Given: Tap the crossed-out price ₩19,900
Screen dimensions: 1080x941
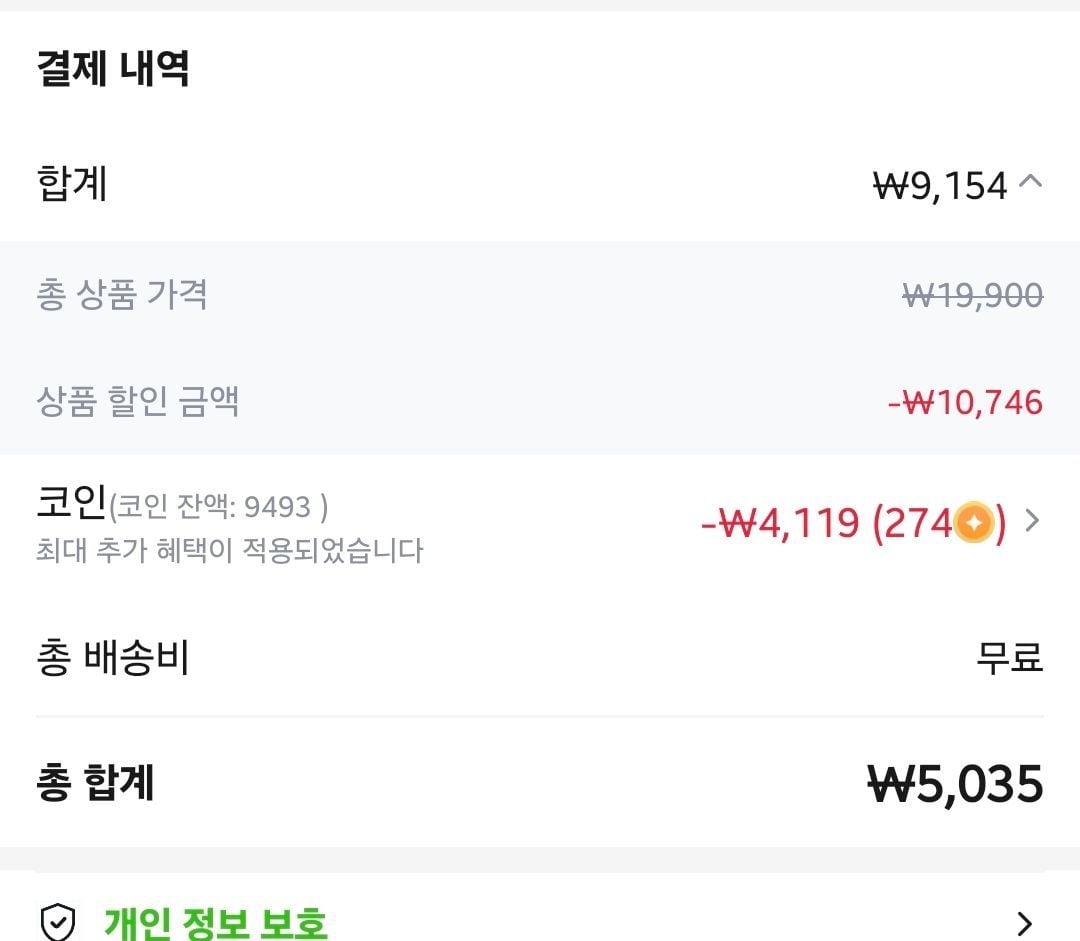Looking at the screenshot, I should (972, 295).
